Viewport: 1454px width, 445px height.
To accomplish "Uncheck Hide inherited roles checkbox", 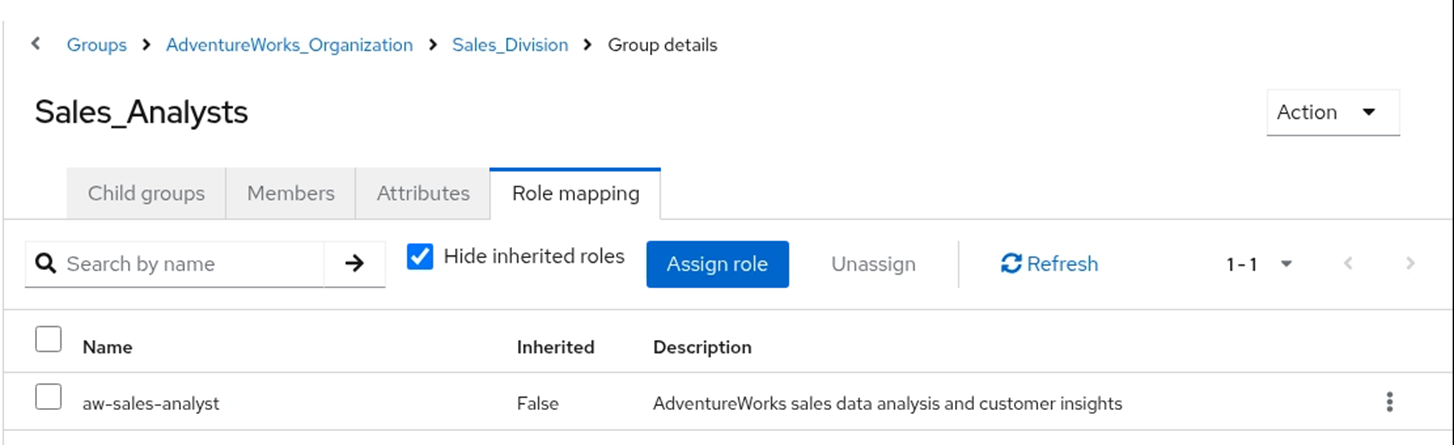I will pyautogui.click(x=421, y=257).
